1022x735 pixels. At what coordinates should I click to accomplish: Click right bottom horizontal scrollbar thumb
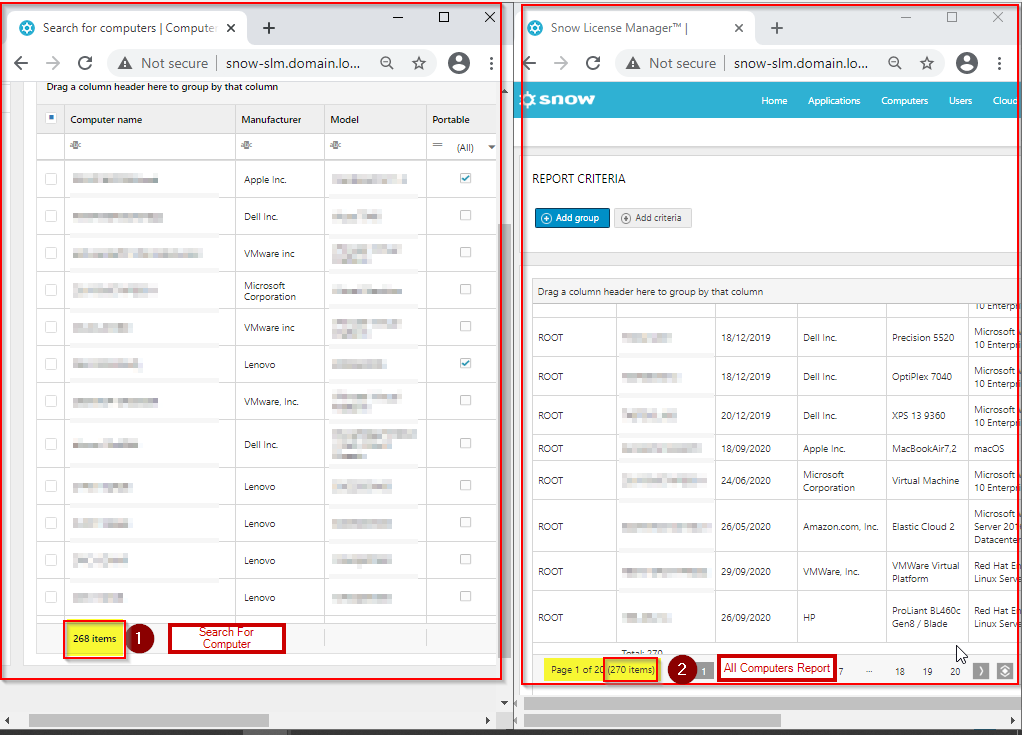[652, 720]
